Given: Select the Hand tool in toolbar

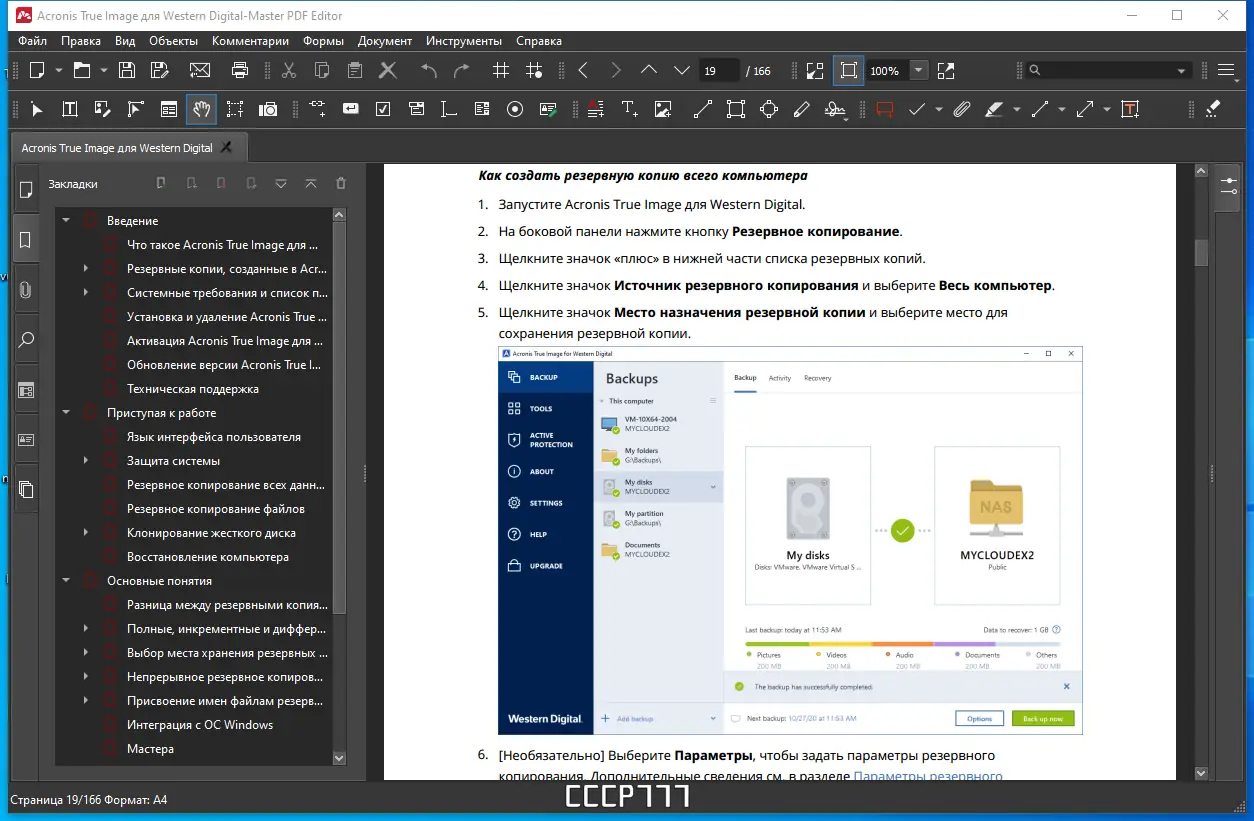Looking at the screenshot, I should 202,109.
